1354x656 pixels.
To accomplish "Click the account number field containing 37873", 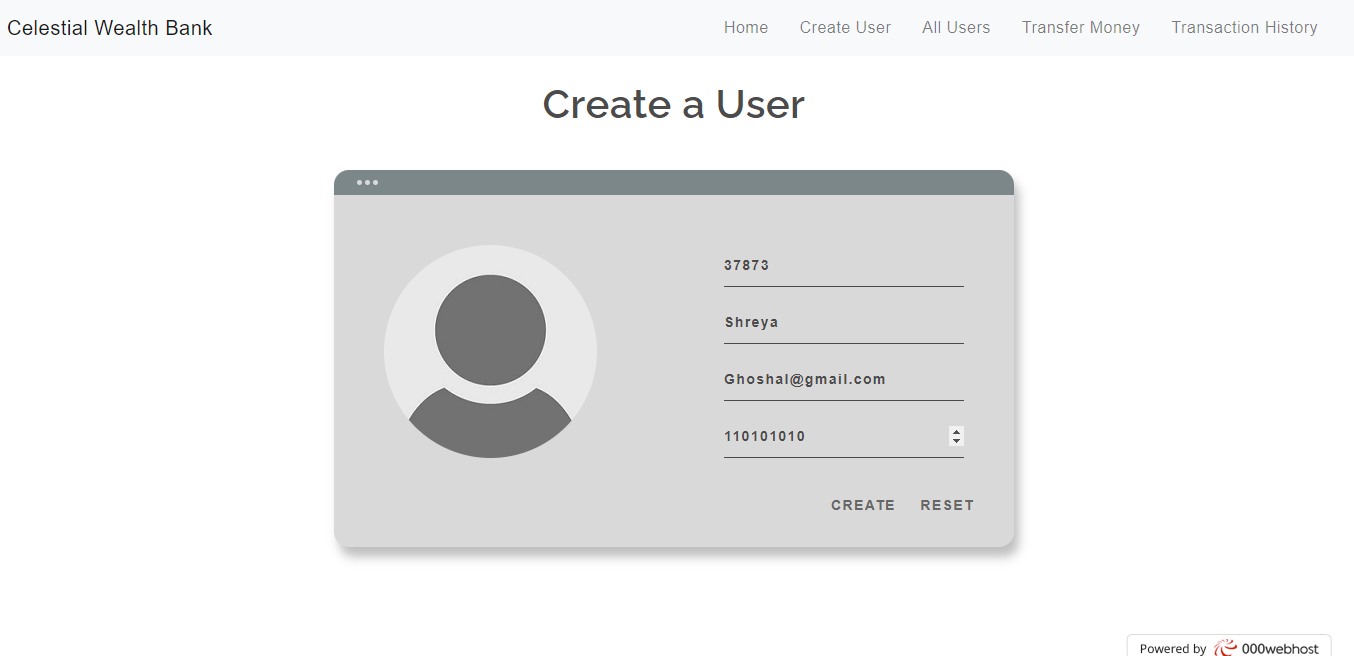I will tap(843, 265).
